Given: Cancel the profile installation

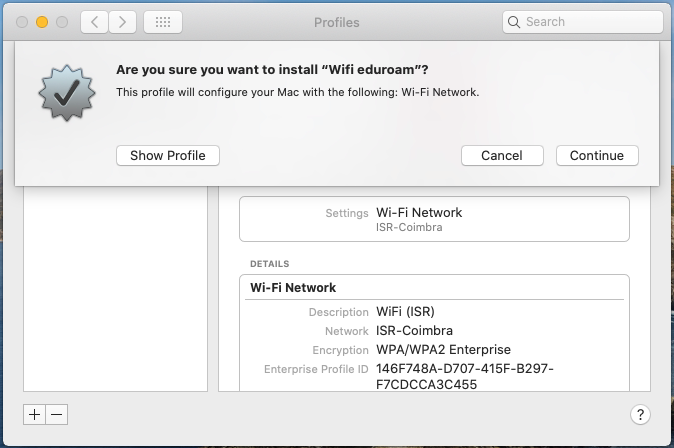Looking at the screenshot, I should point(502,155).
